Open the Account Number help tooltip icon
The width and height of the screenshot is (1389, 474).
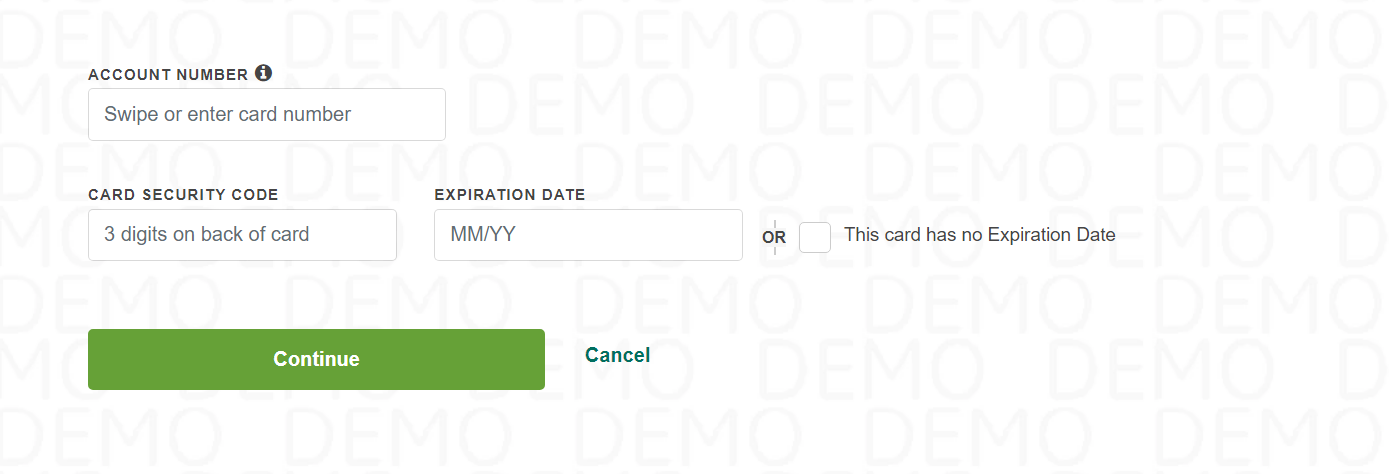(x=263, y=73)
